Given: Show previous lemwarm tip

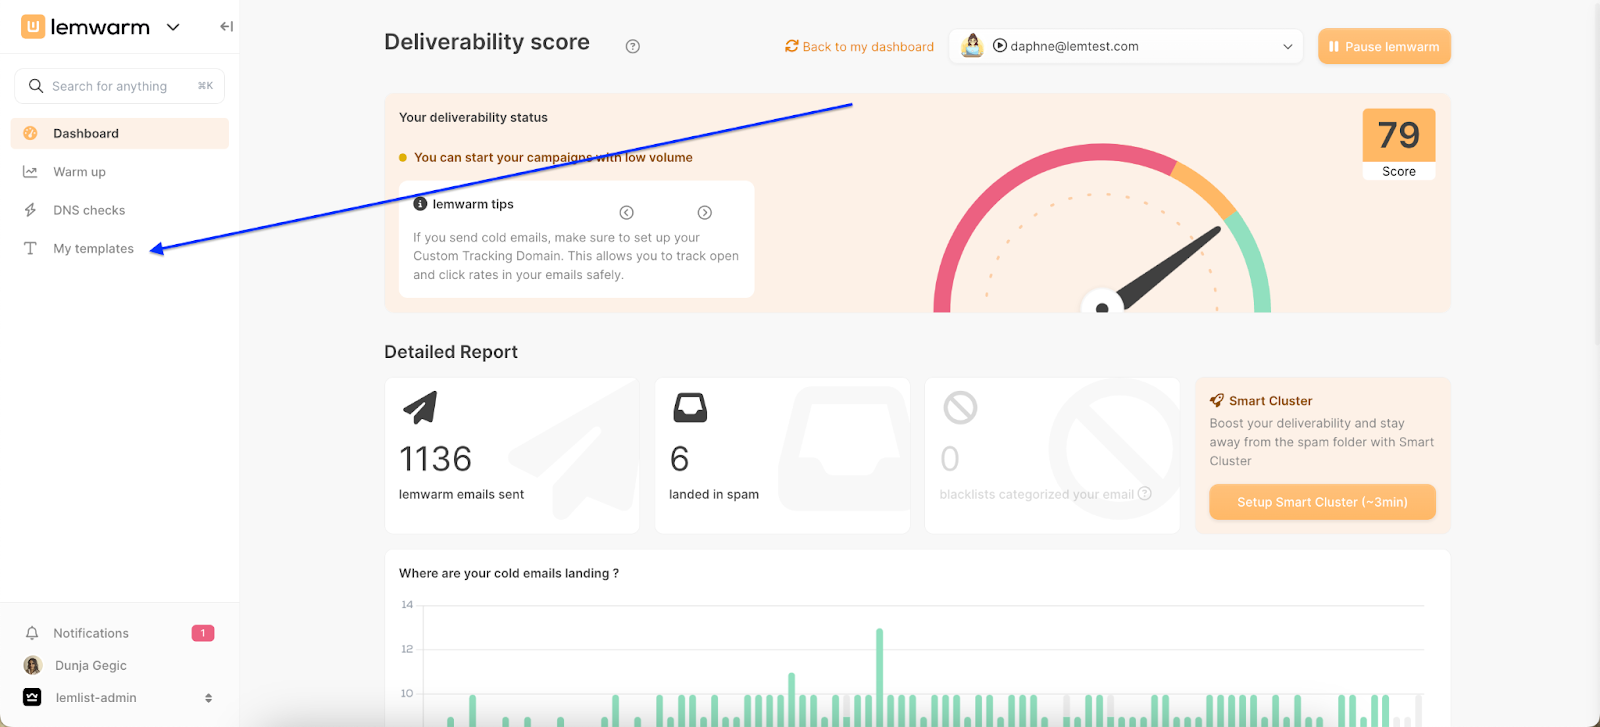Looking at the screenshot, I should pyautogui.click(x=626, y=212).
